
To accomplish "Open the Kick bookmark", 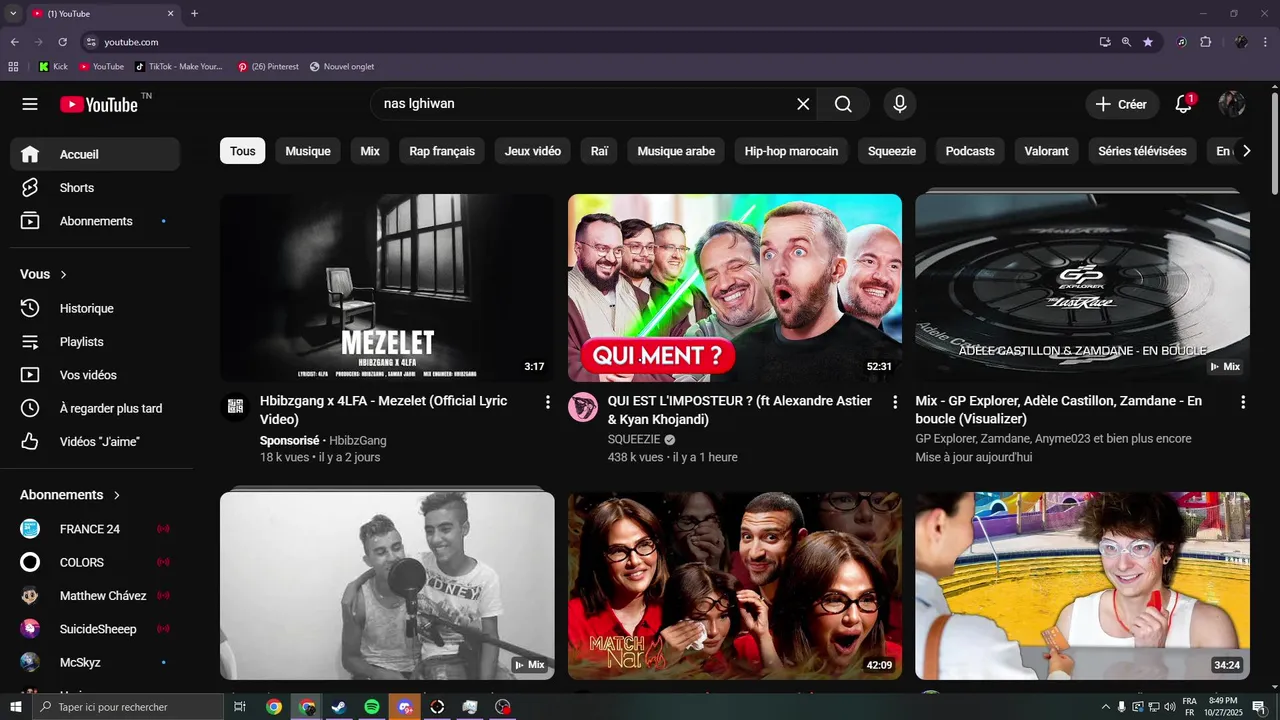I will coord(53,67).
